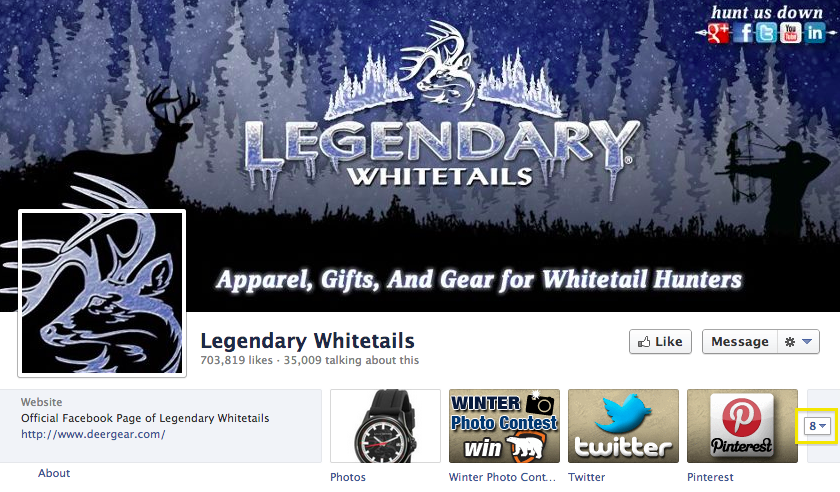Click the Google Plus icon in cover

pyautogui.click(x=718, y=33)
